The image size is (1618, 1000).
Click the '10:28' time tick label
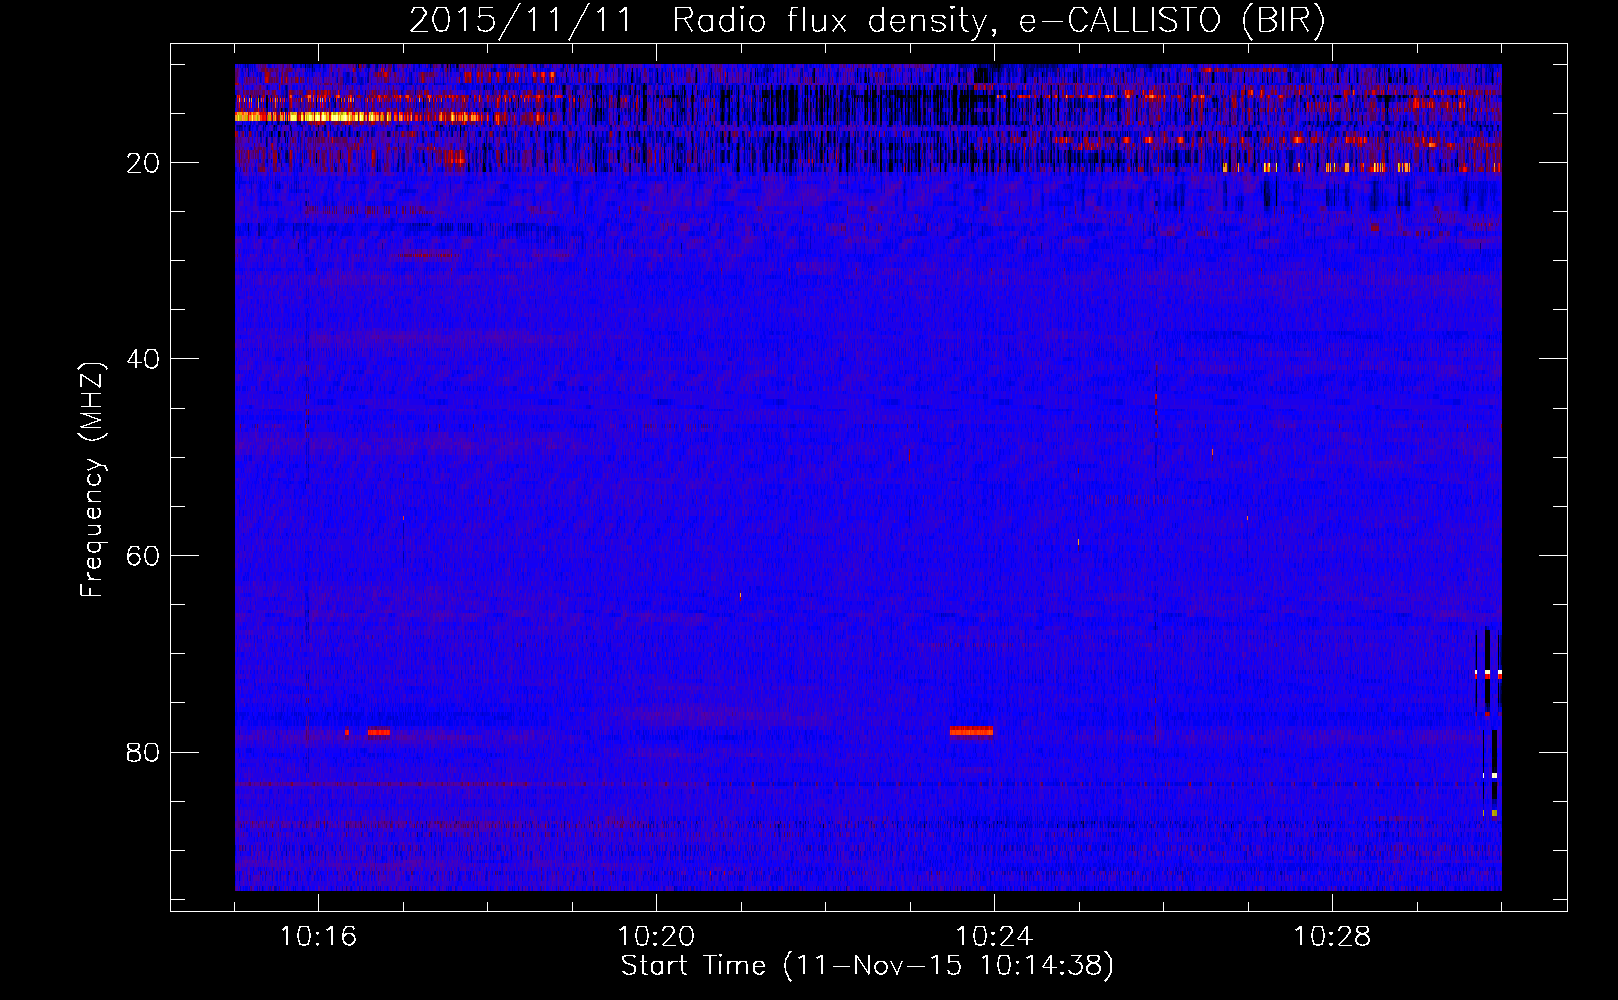[1332, 937]
